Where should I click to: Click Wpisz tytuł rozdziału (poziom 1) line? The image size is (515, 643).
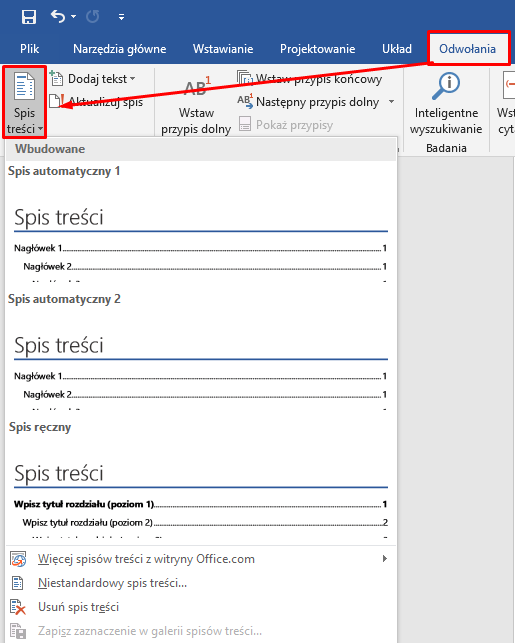point(201,504)
